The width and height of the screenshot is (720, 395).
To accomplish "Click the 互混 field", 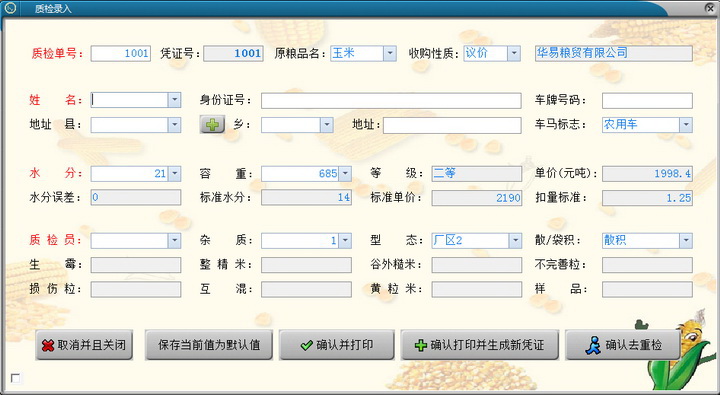I will pos(306,289).
